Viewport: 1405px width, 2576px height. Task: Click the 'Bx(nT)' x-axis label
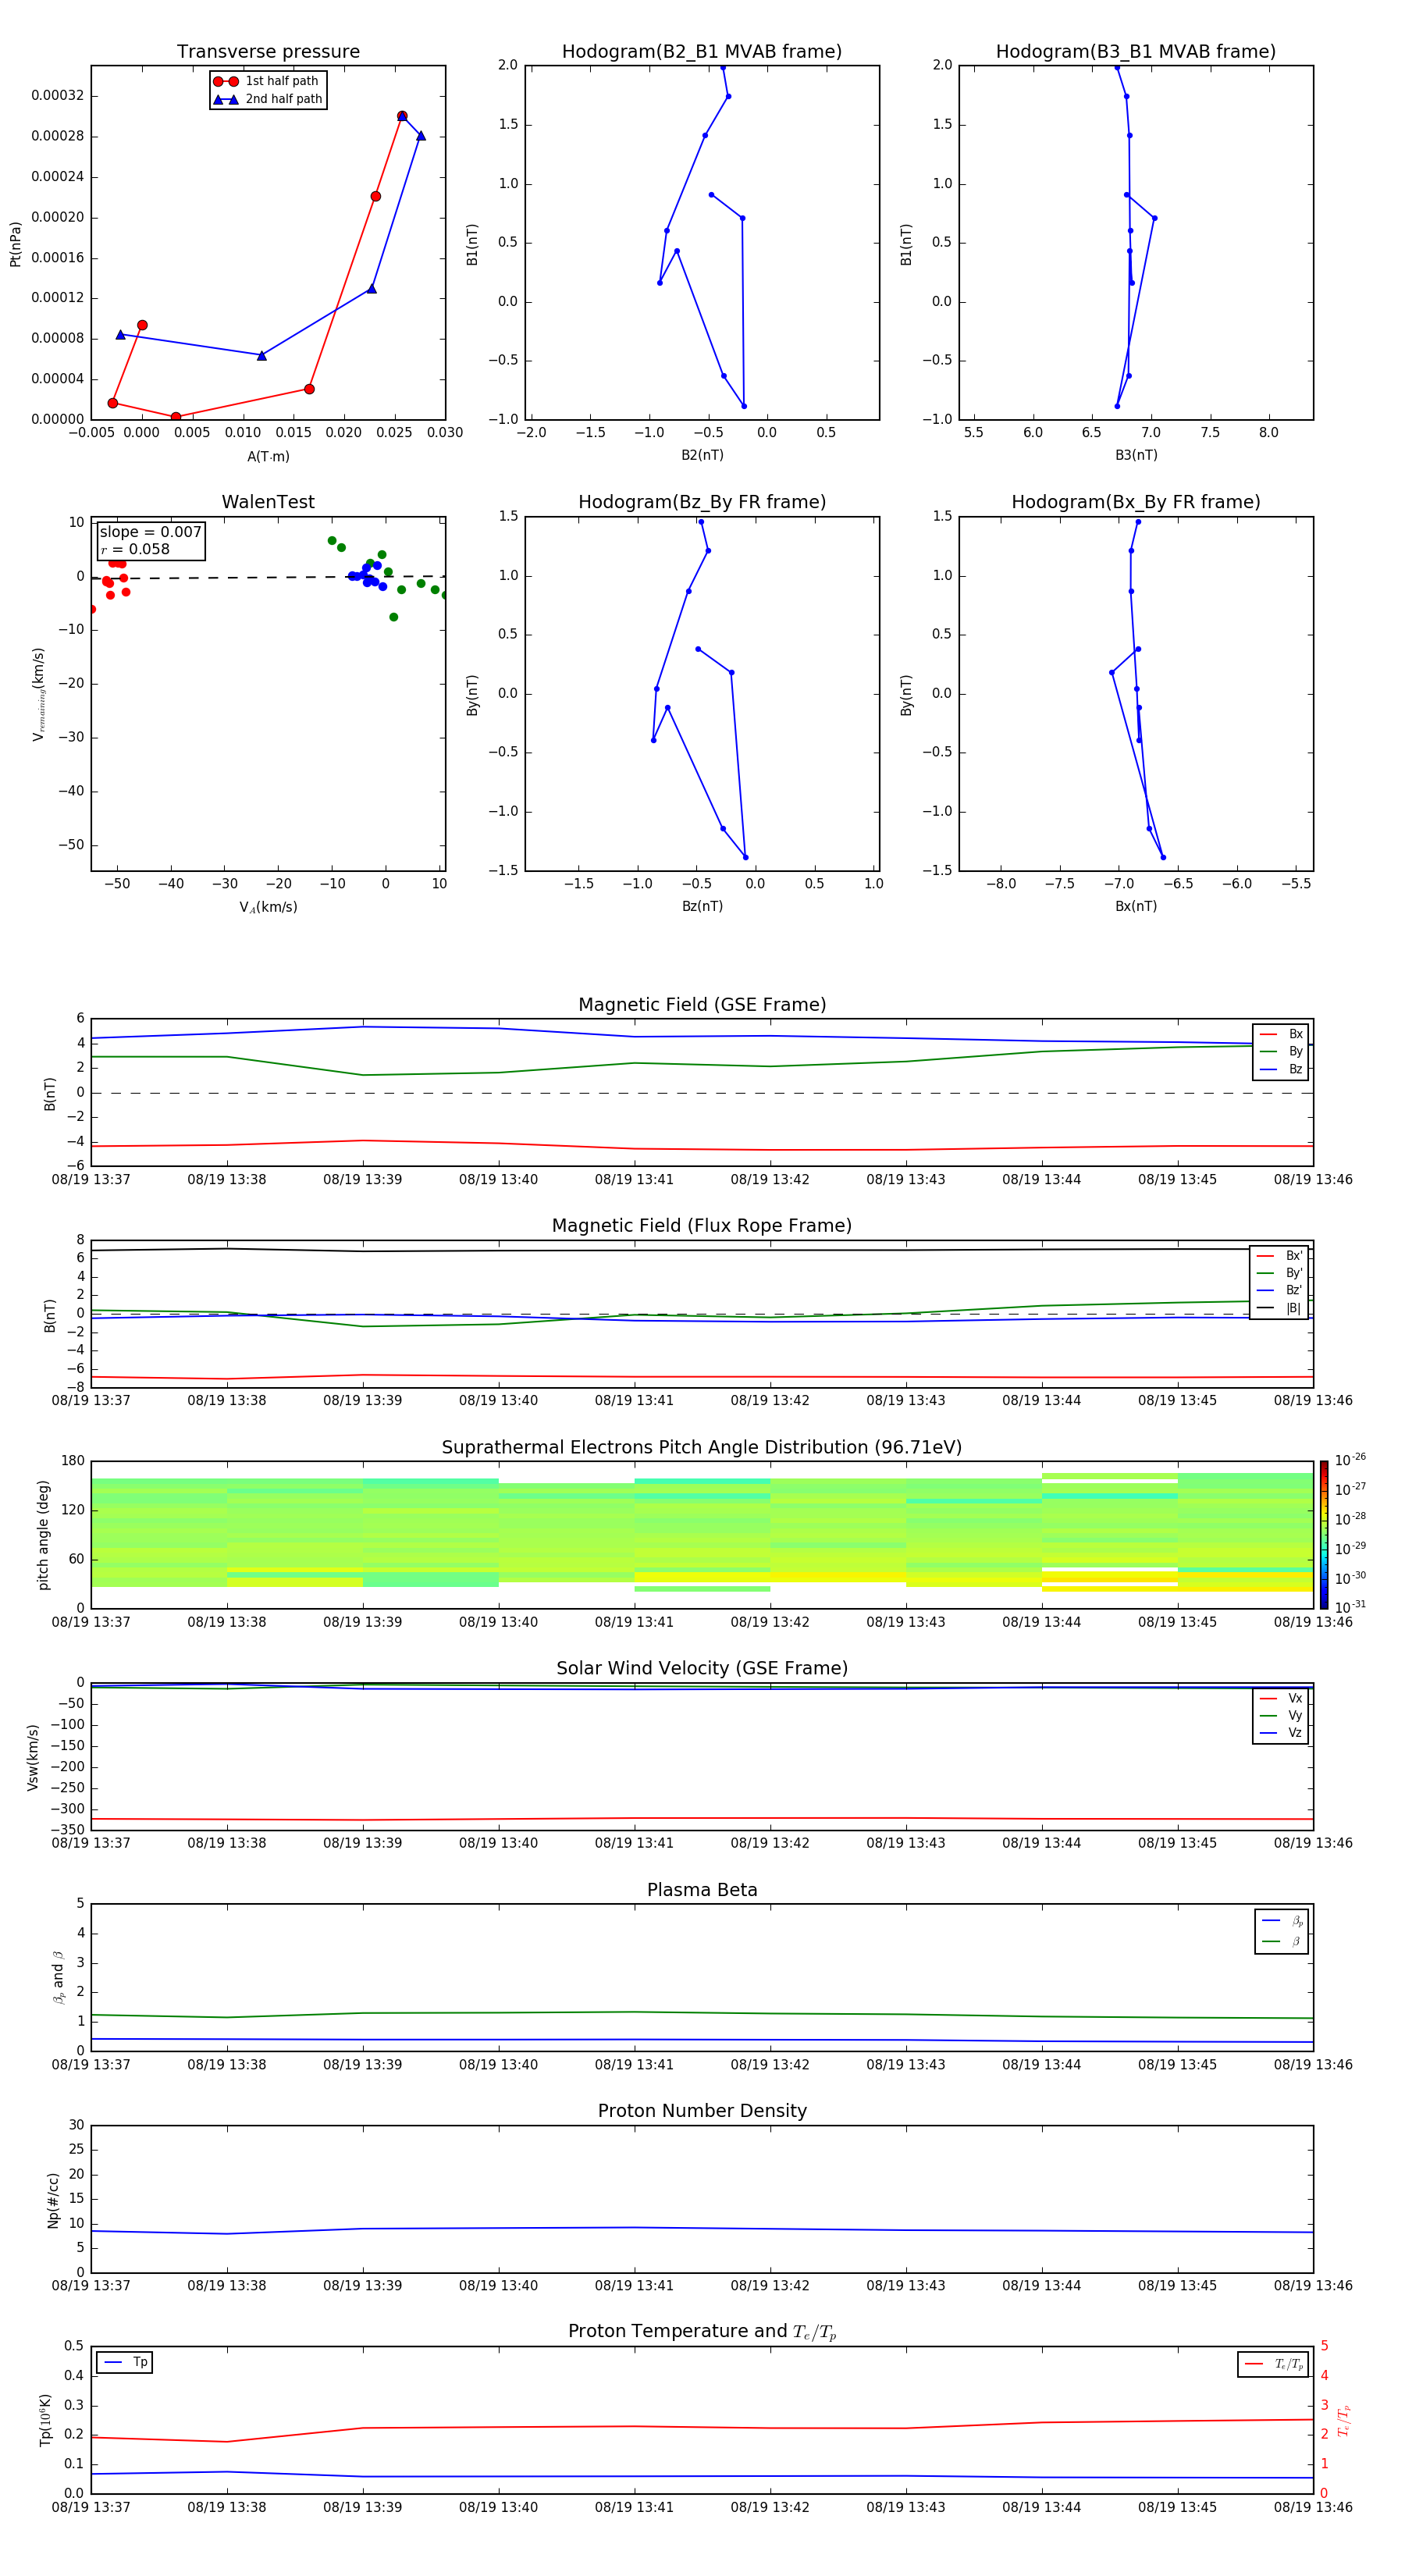click(1136, 906)
